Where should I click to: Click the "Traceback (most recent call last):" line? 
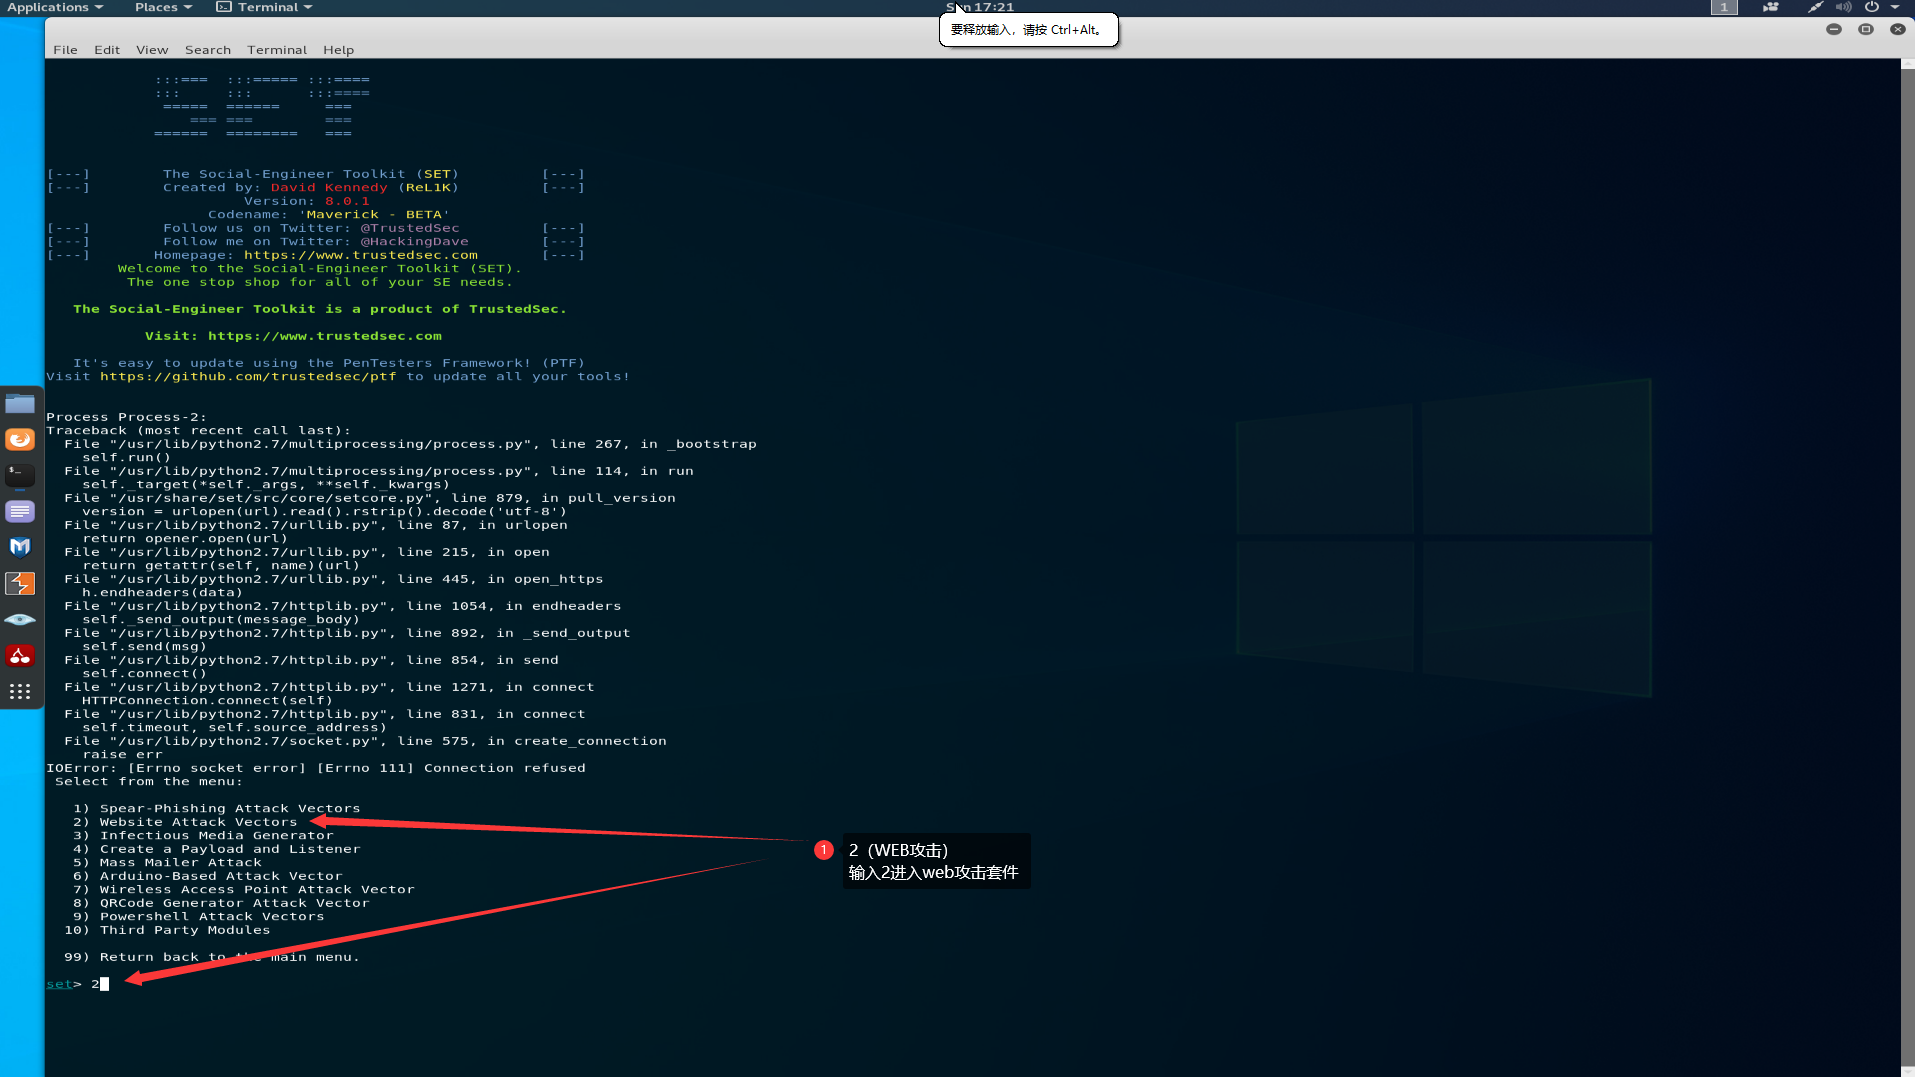click(199, 430)
